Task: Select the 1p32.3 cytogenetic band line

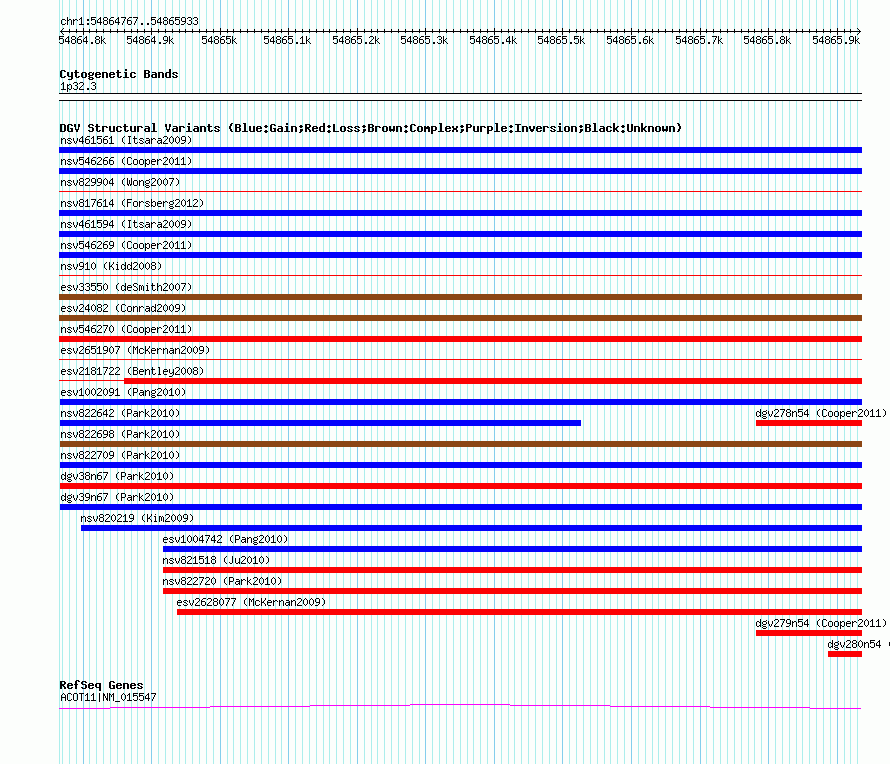Action: [x=460, y=97]
